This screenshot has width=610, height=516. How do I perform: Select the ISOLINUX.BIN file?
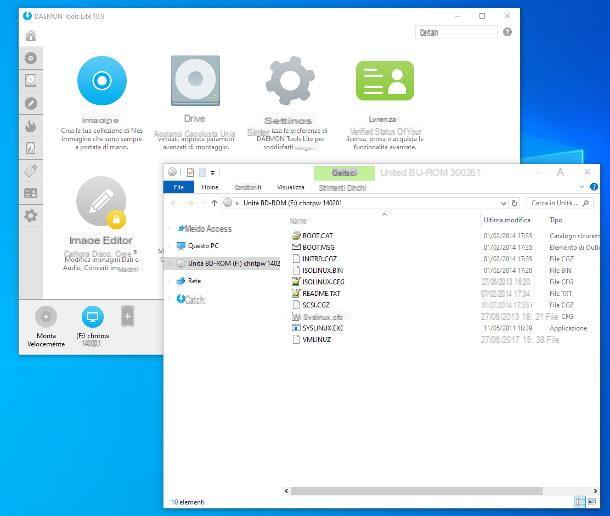click(x=317, y=270)
